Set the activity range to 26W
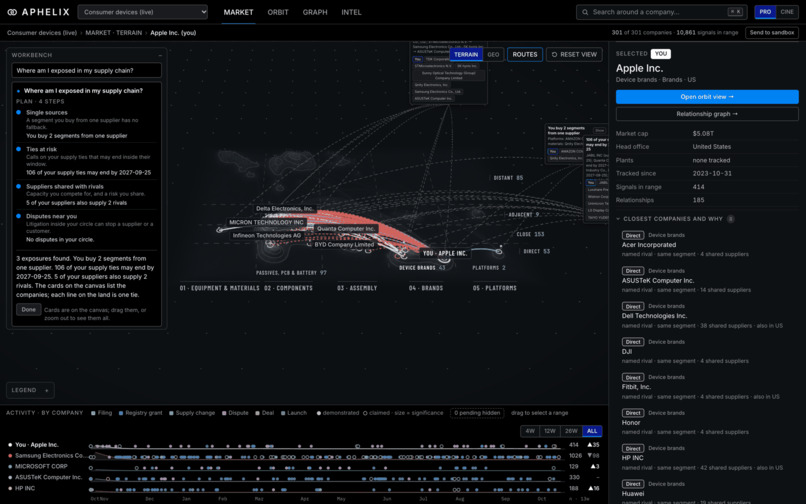The height and width of the screenshot is (504, 806). coord(571,431)
